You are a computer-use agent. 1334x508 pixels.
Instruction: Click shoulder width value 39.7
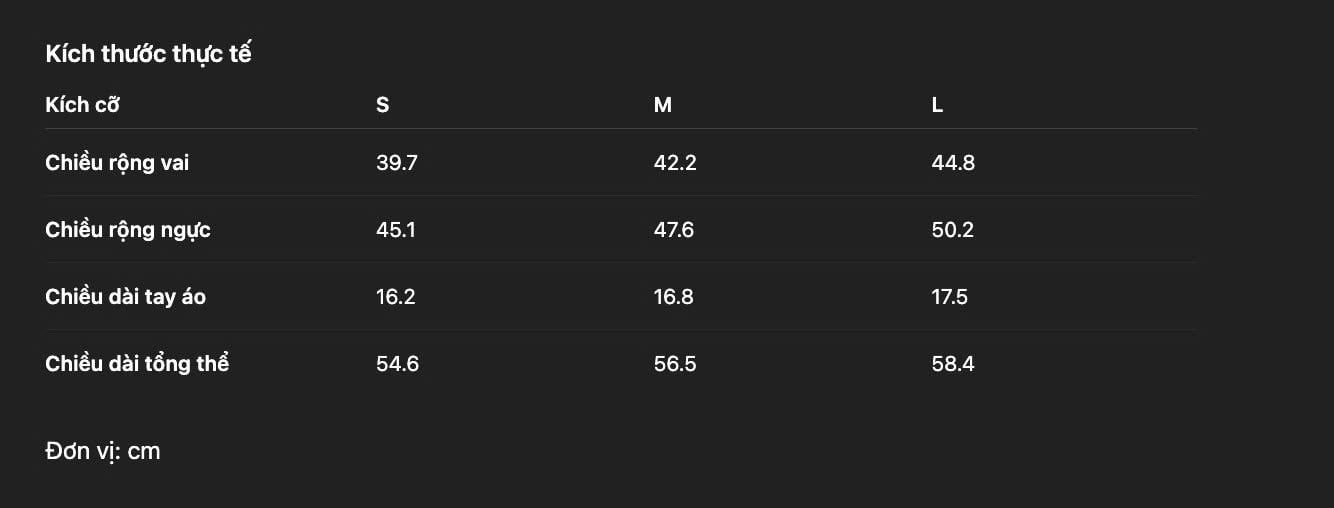tap(396, 163)
